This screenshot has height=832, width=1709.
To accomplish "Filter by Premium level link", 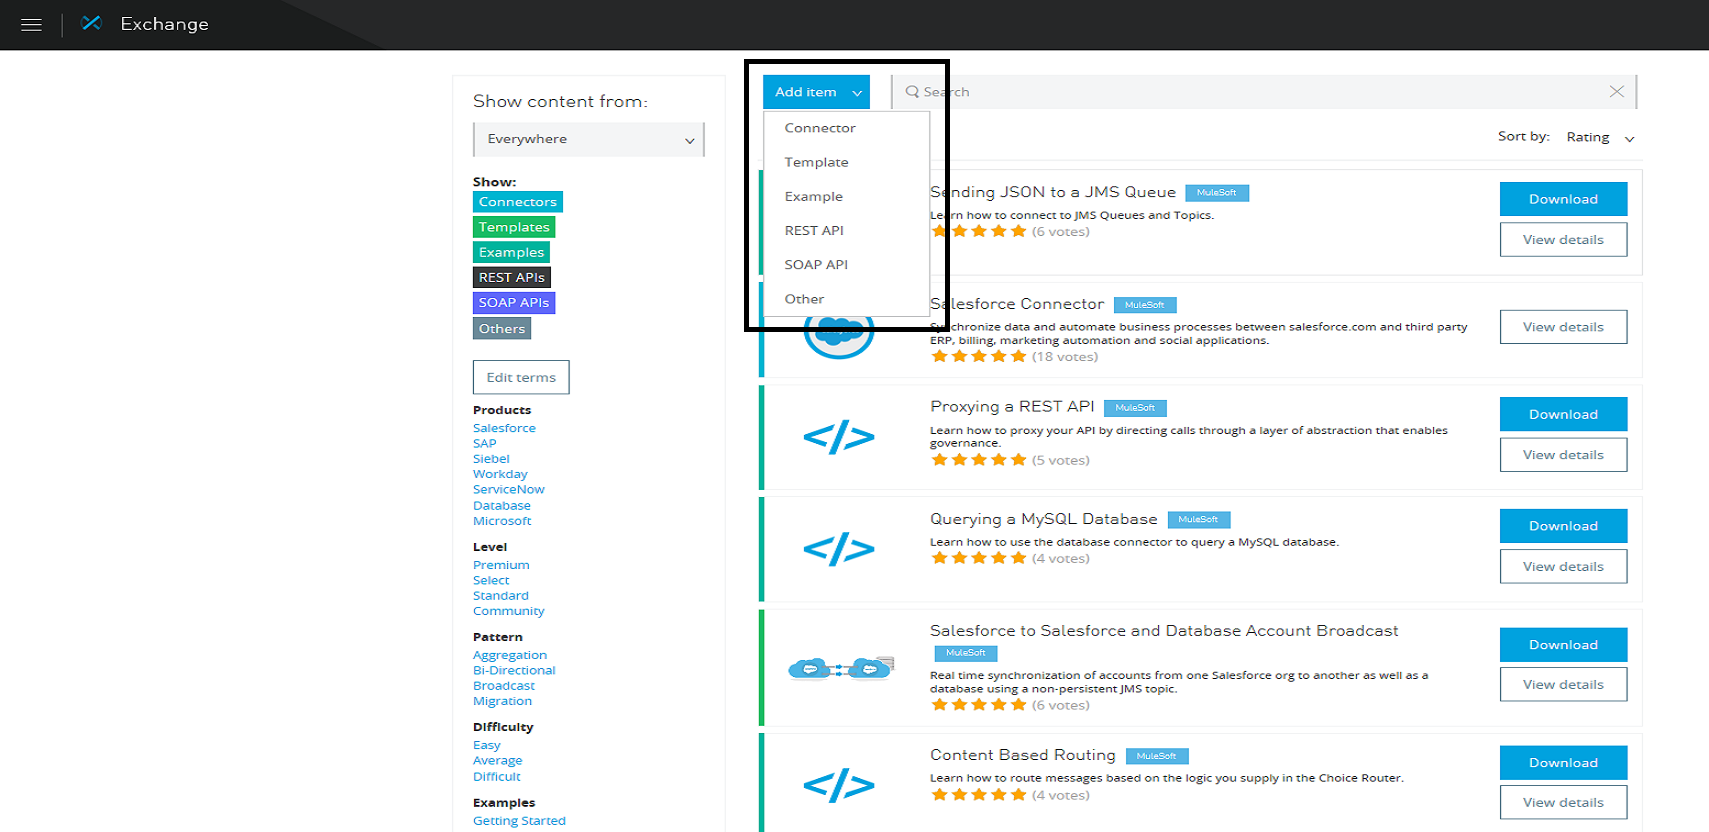I will (501, 565).
